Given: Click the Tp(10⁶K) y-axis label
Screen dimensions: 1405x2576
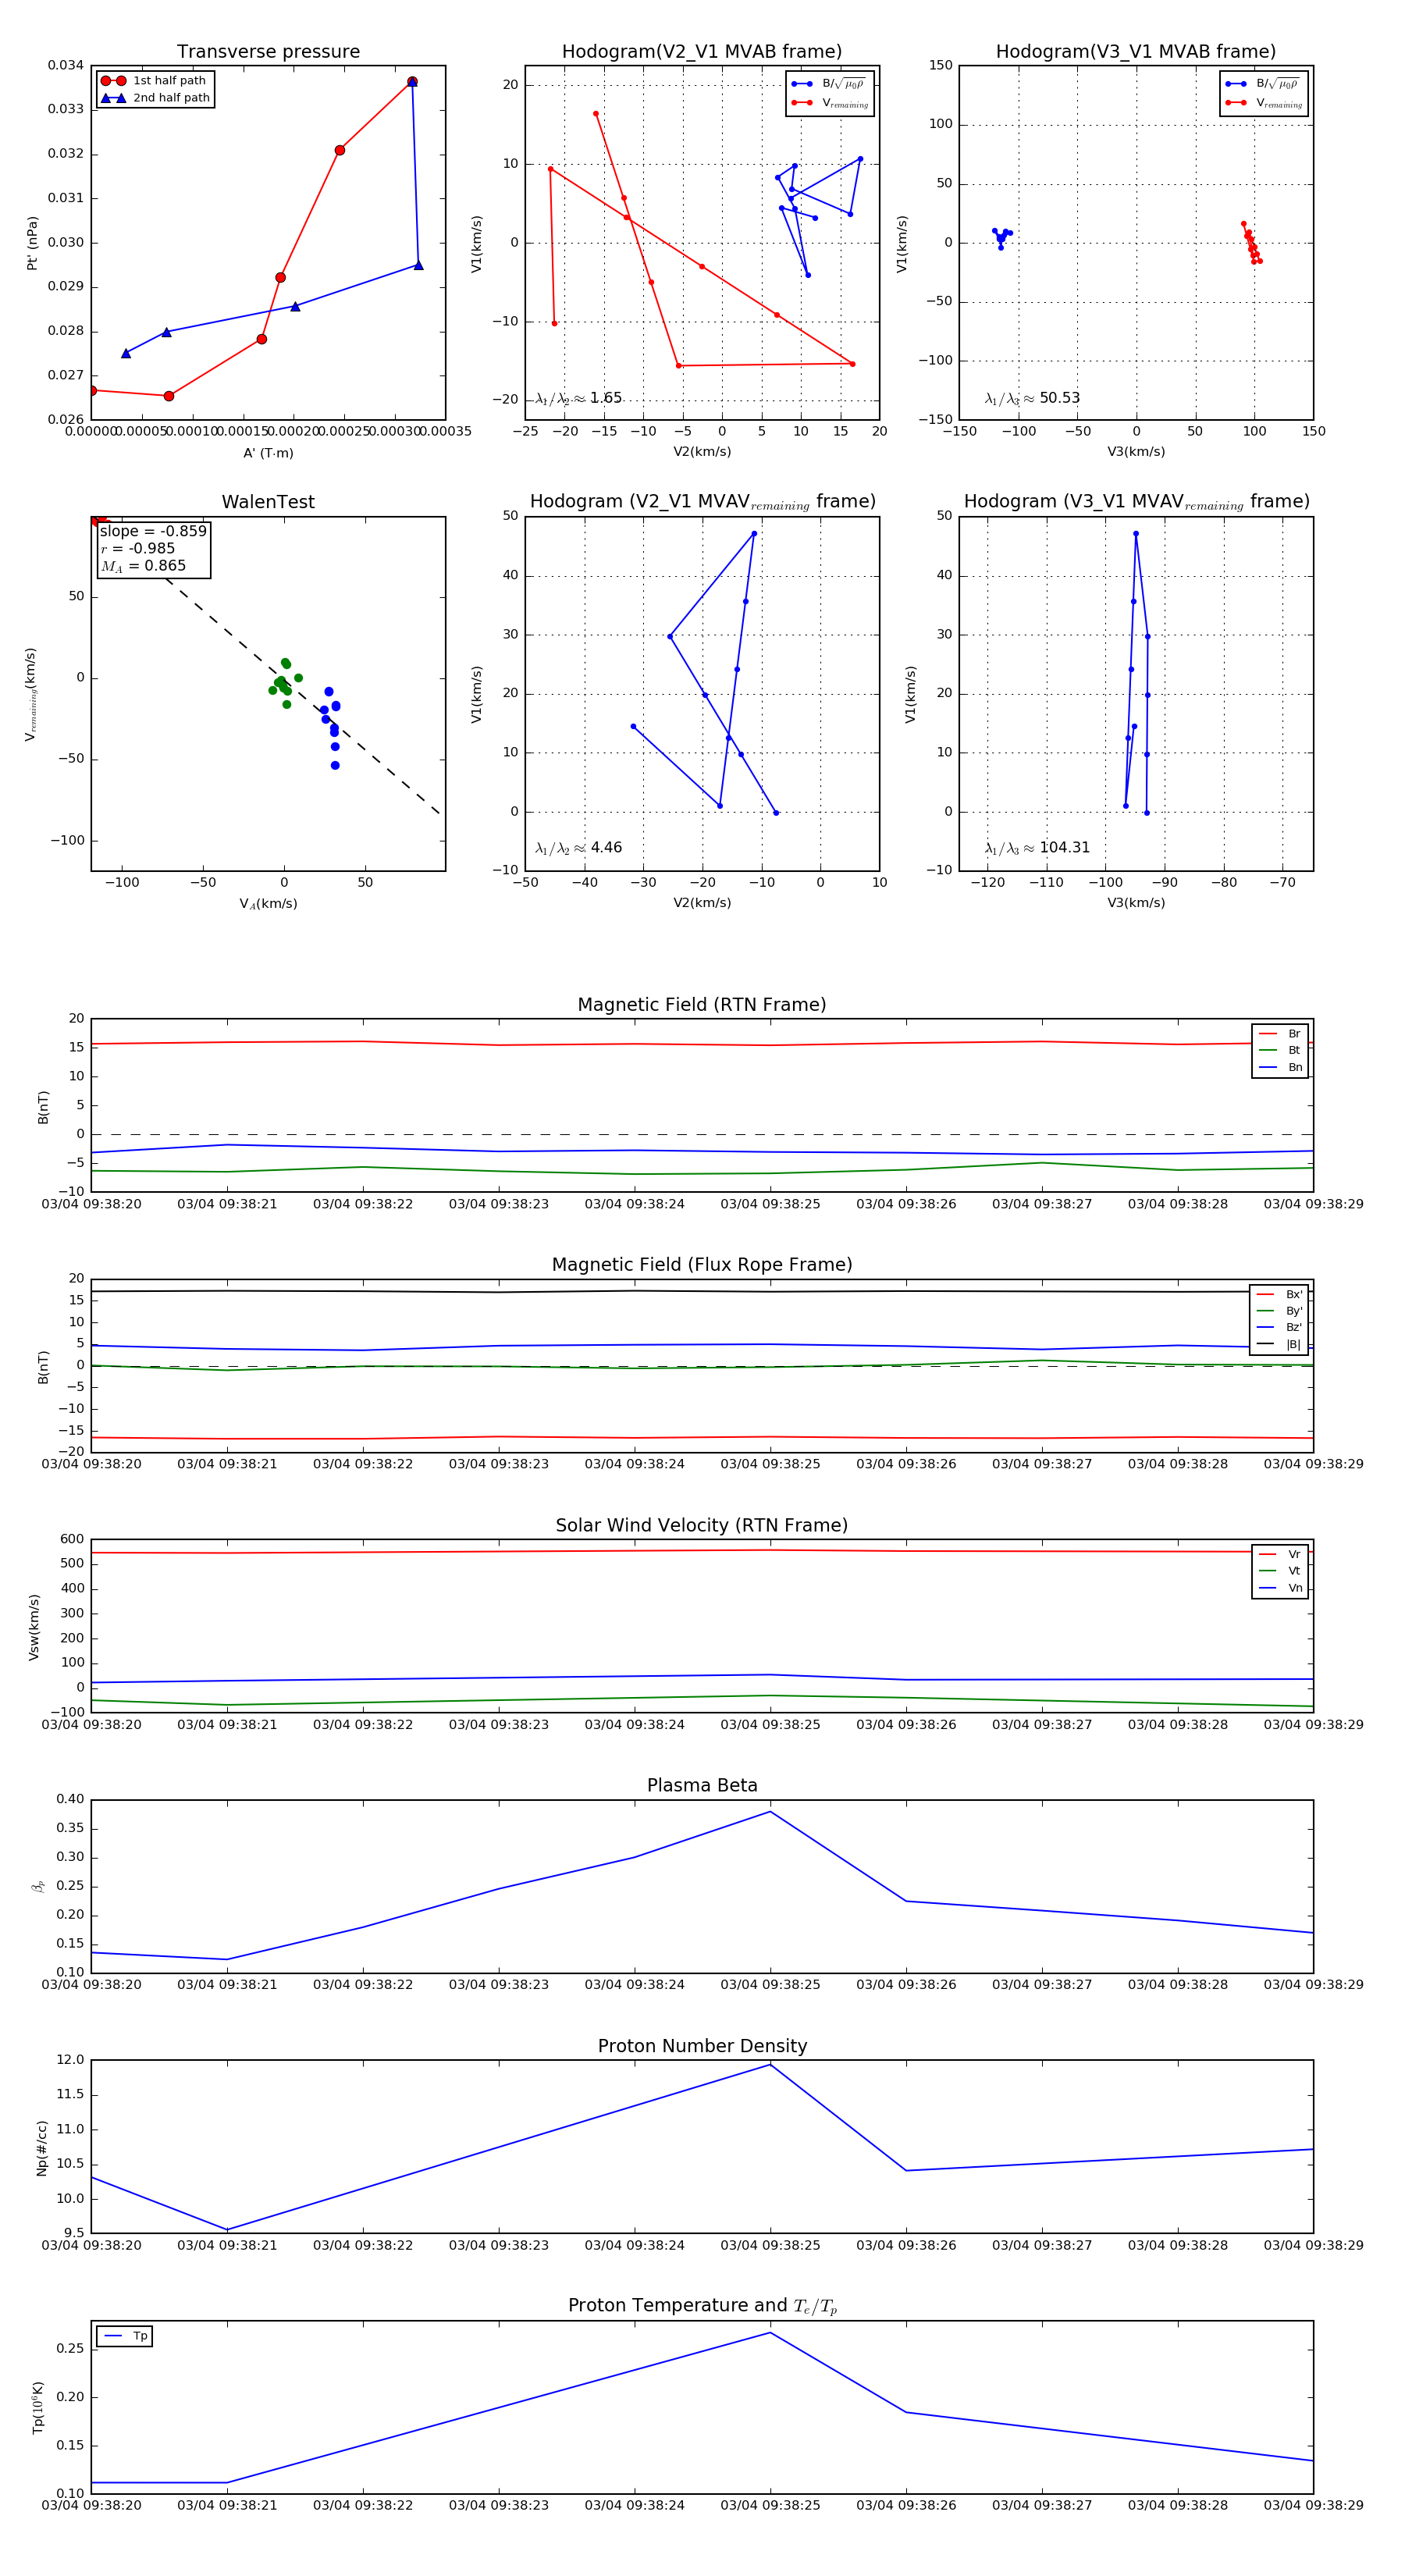Looking at the screenshot, I should tap(38, 2407).
